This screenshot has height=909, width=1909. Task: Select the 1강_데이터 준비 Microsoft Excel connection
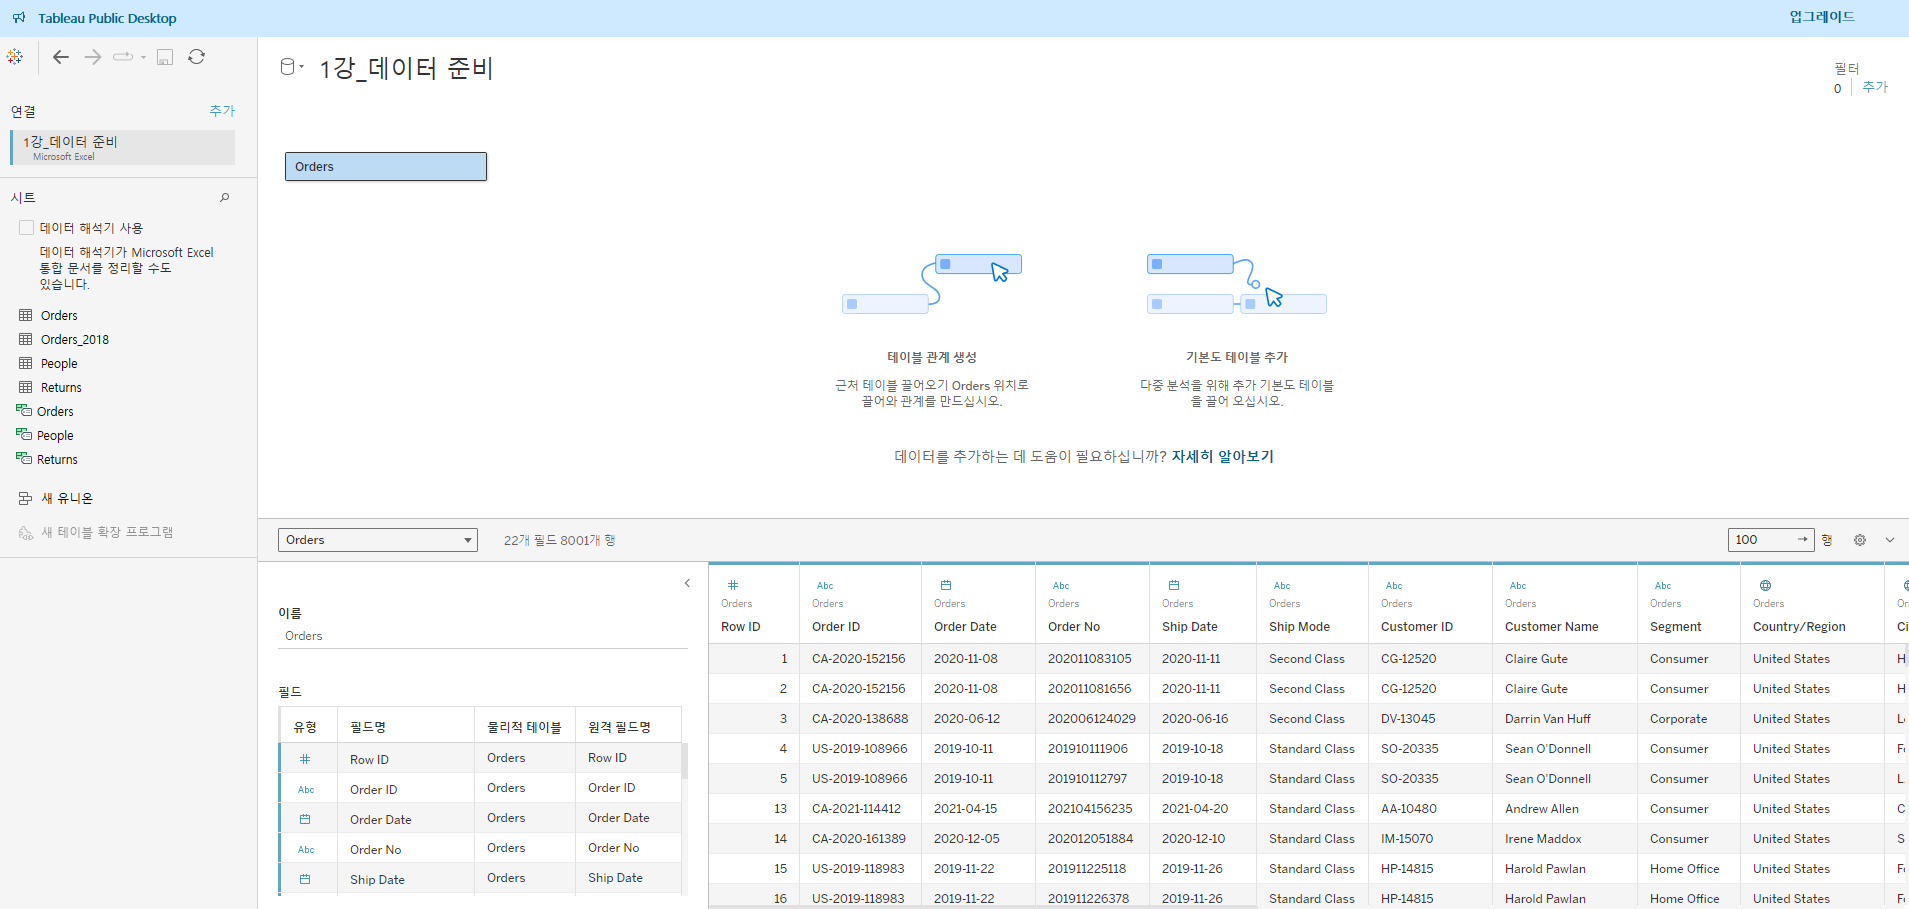(x=123, y=147)
